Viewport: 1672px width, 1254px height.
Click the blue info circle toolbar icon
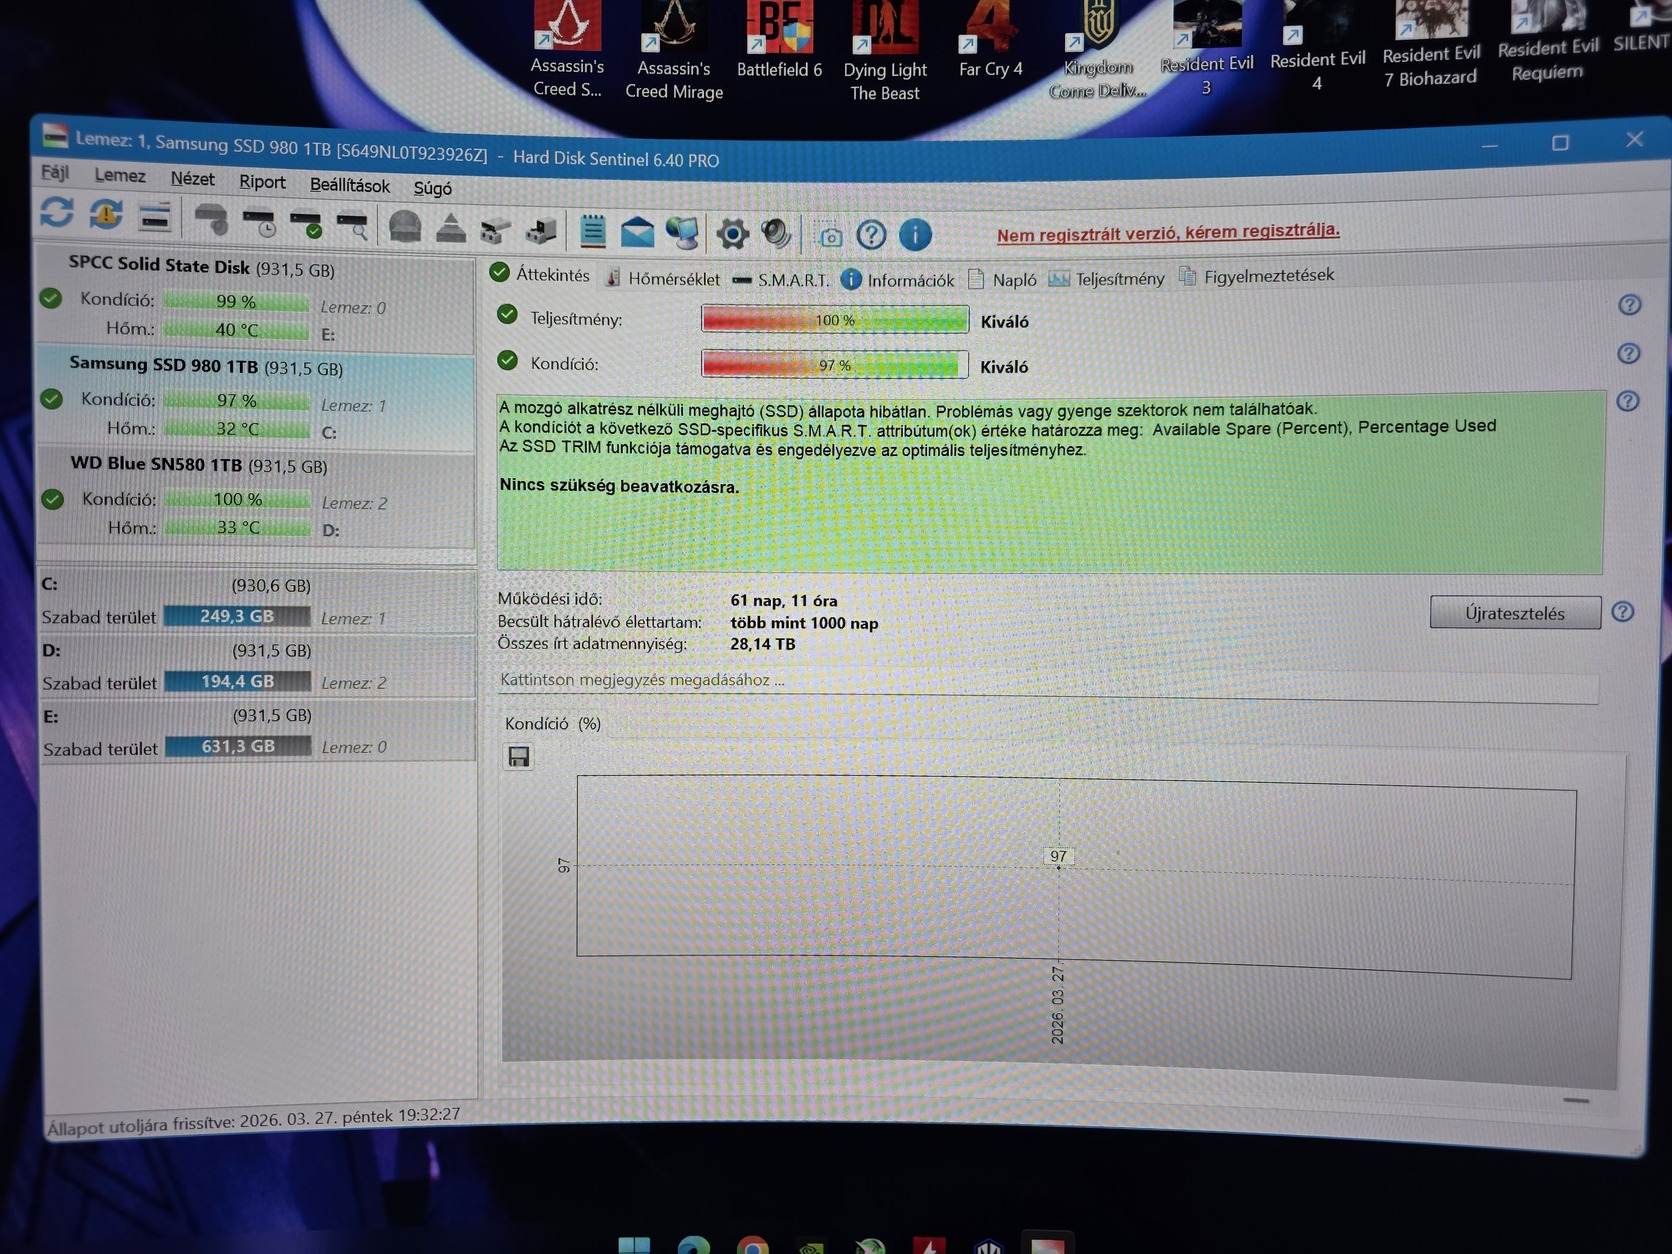[x=915, y=235]
